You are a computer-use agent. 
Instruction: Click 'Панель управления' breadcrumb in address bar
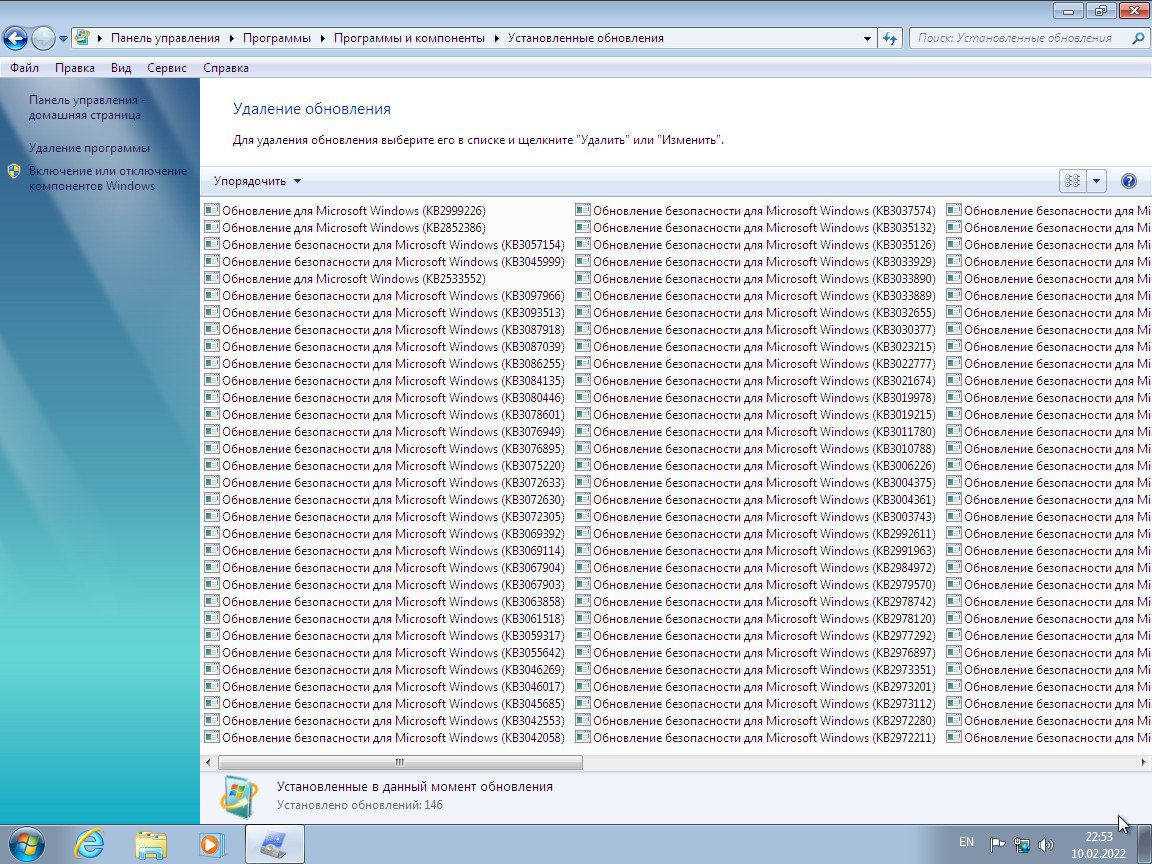click(165, 38)
